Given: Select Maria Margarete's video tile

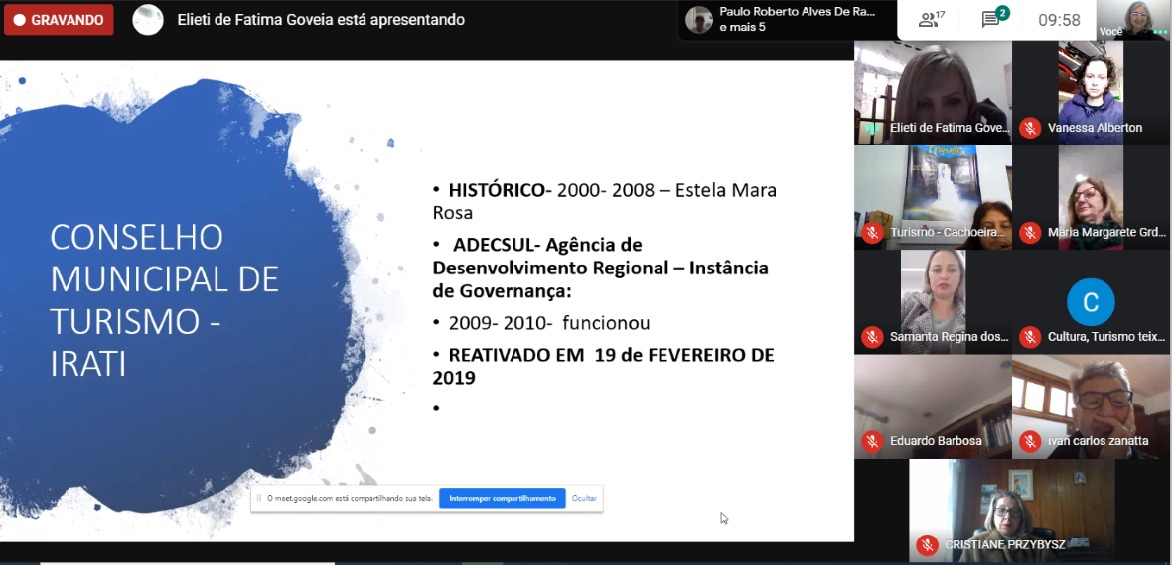Looking at the screenshot, I should click(x=1091, y=197).
